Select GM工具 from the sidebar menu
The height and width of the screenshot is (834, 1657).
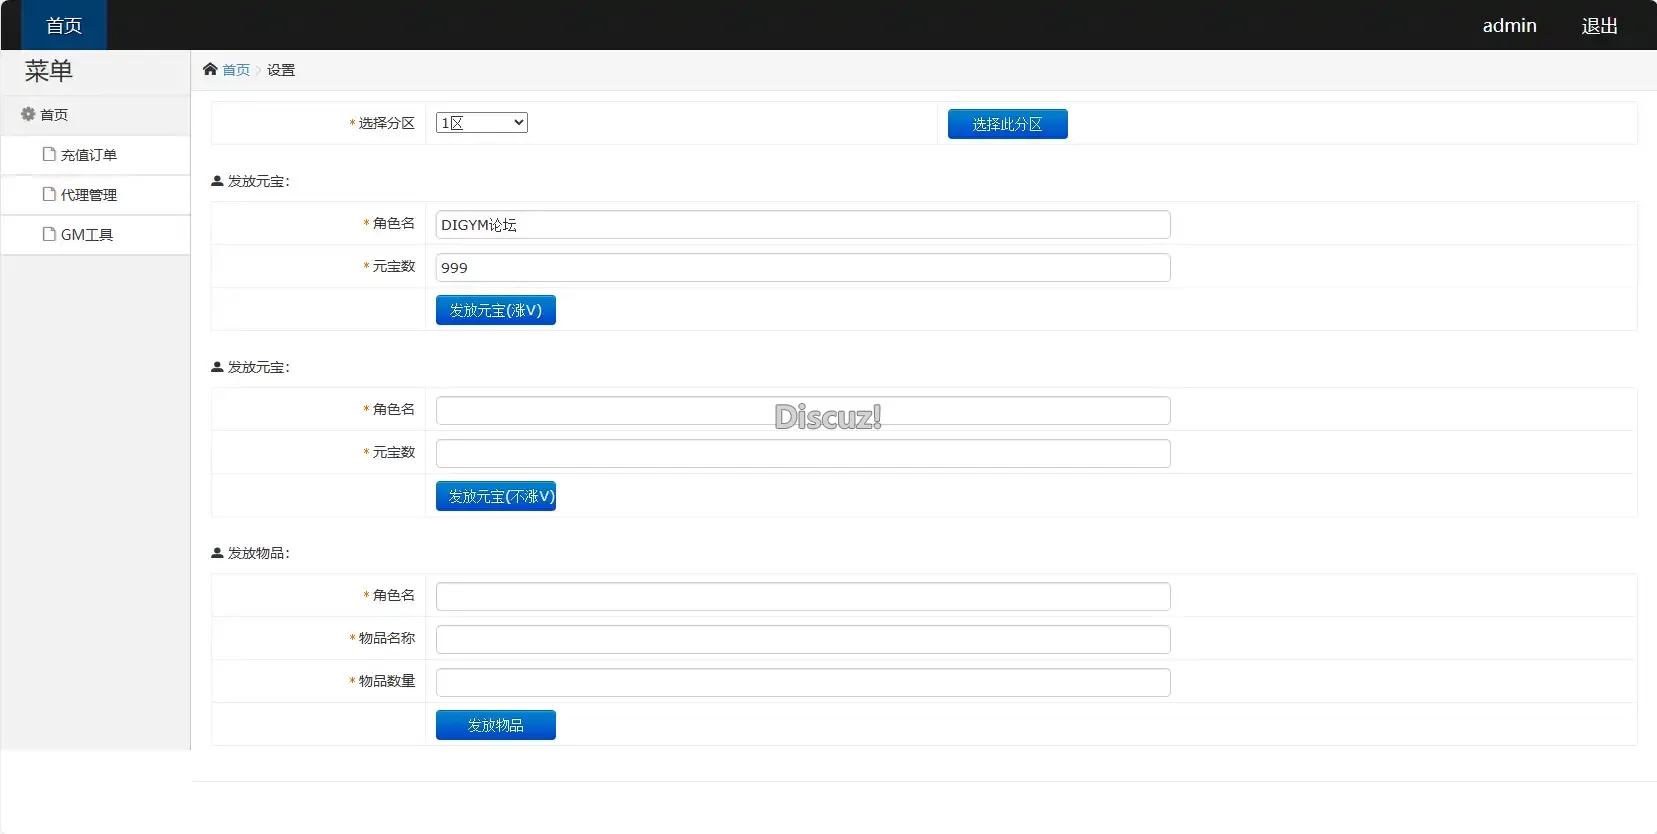[87, 235]
